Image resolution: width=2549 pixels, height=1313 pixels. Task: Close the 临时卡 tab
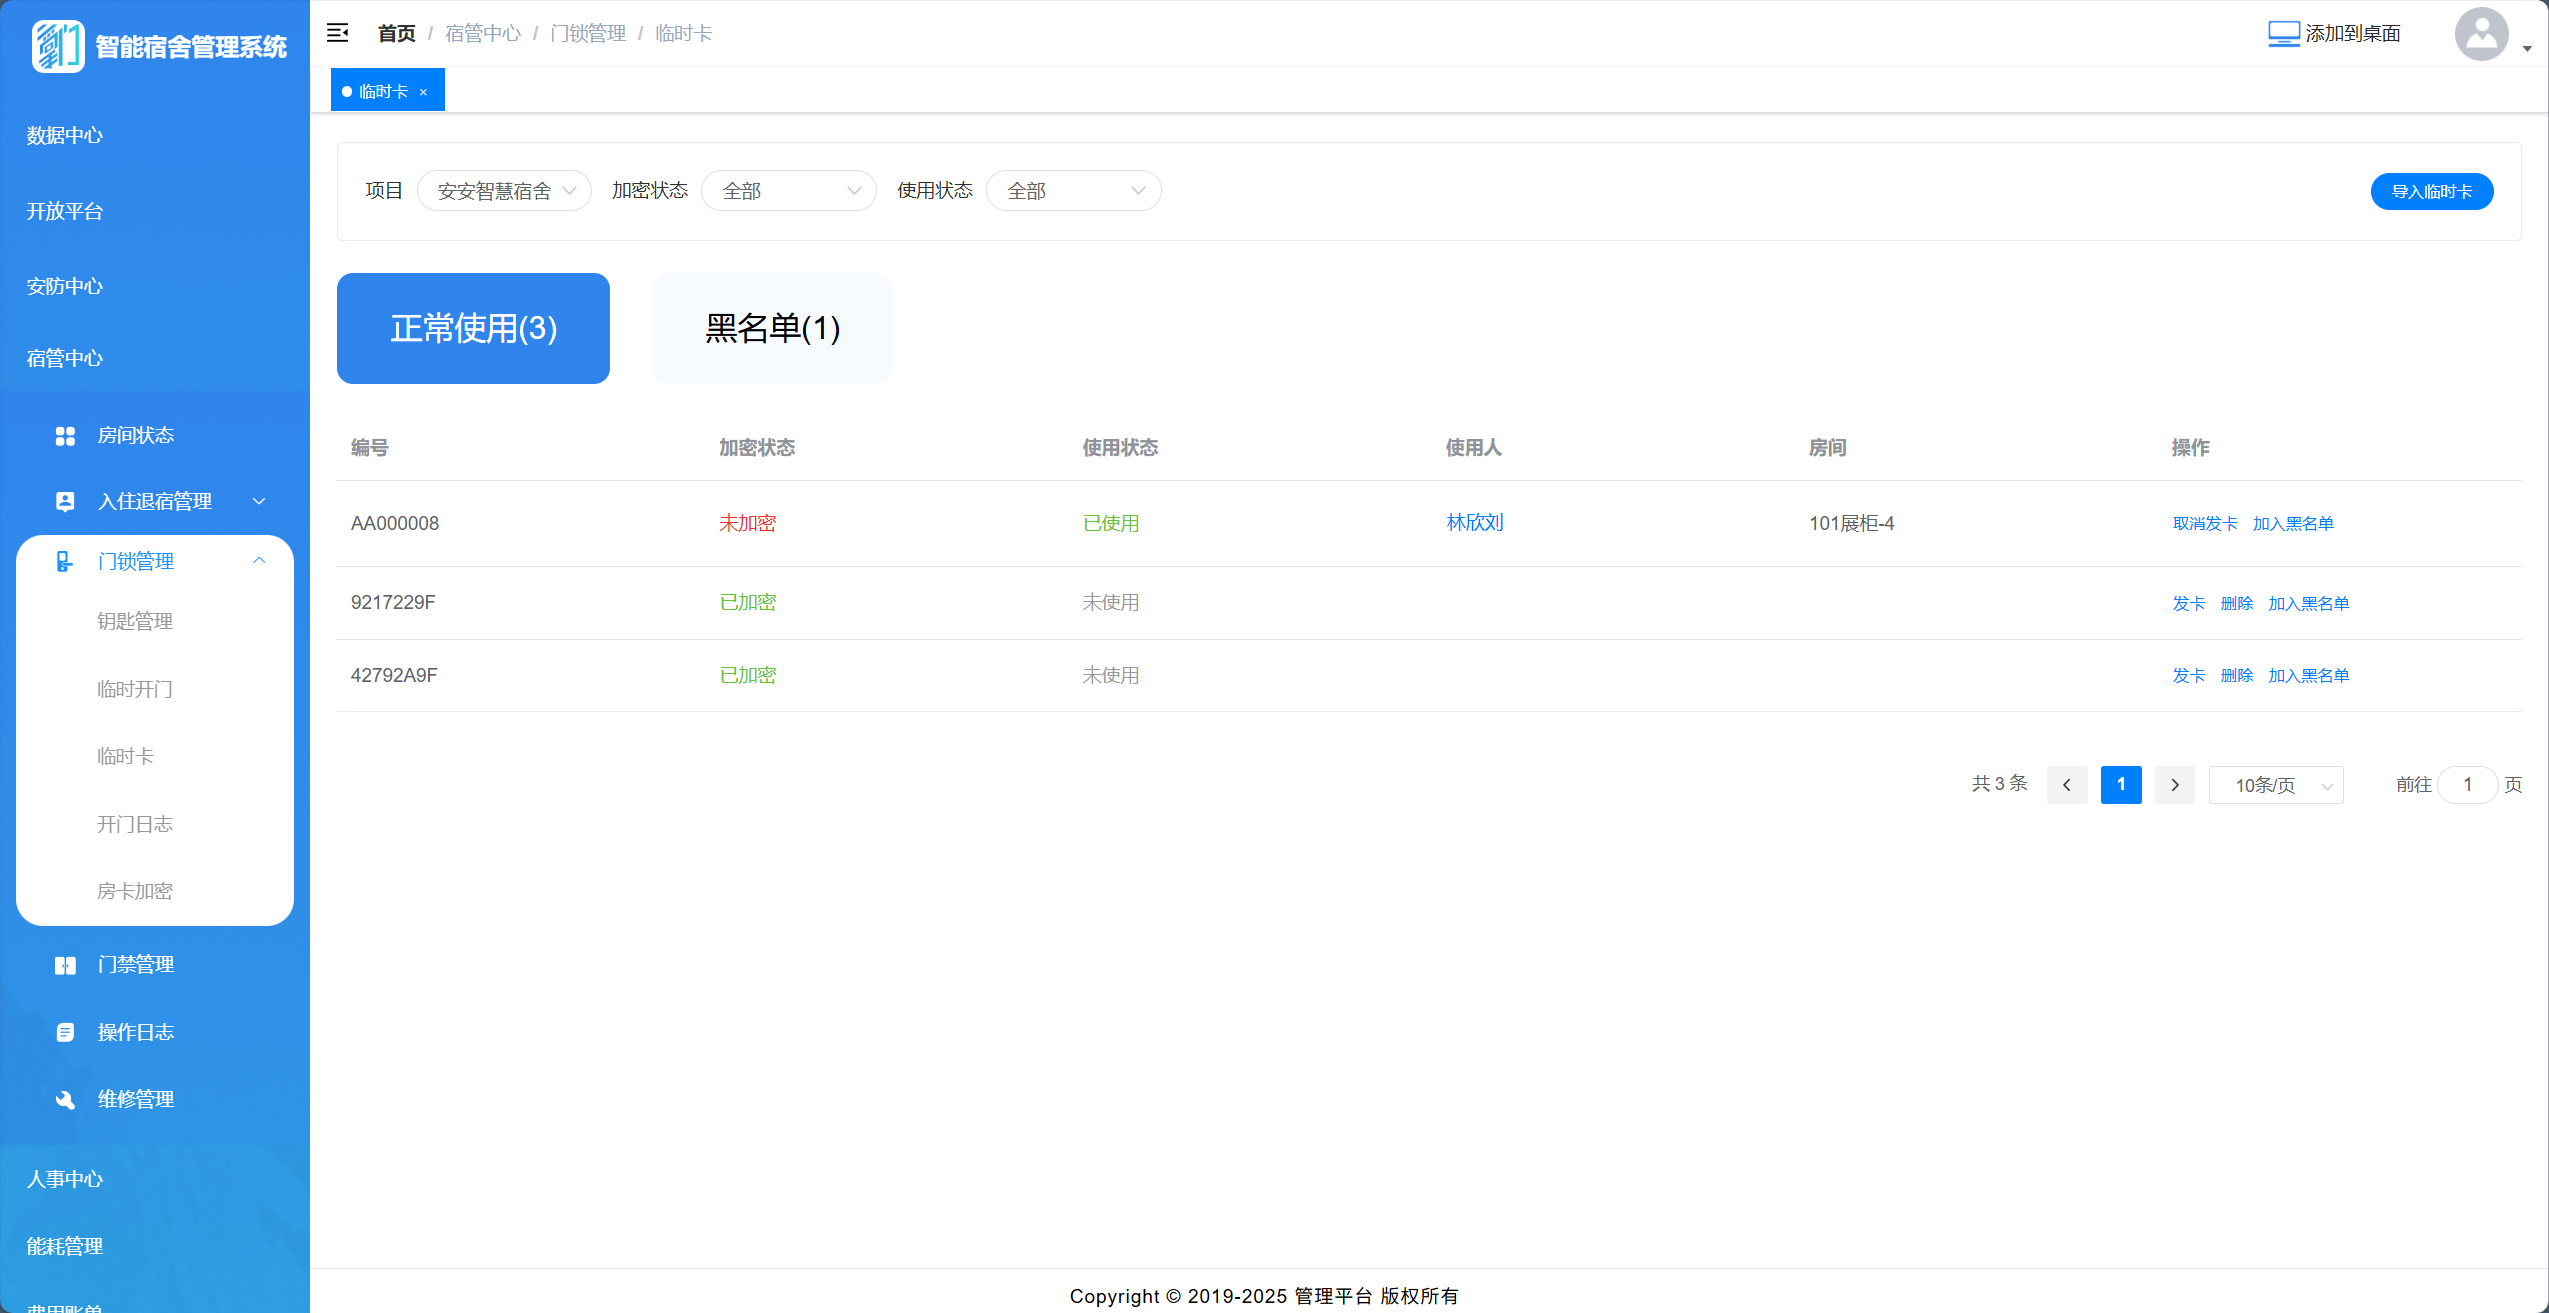point(424,92)
